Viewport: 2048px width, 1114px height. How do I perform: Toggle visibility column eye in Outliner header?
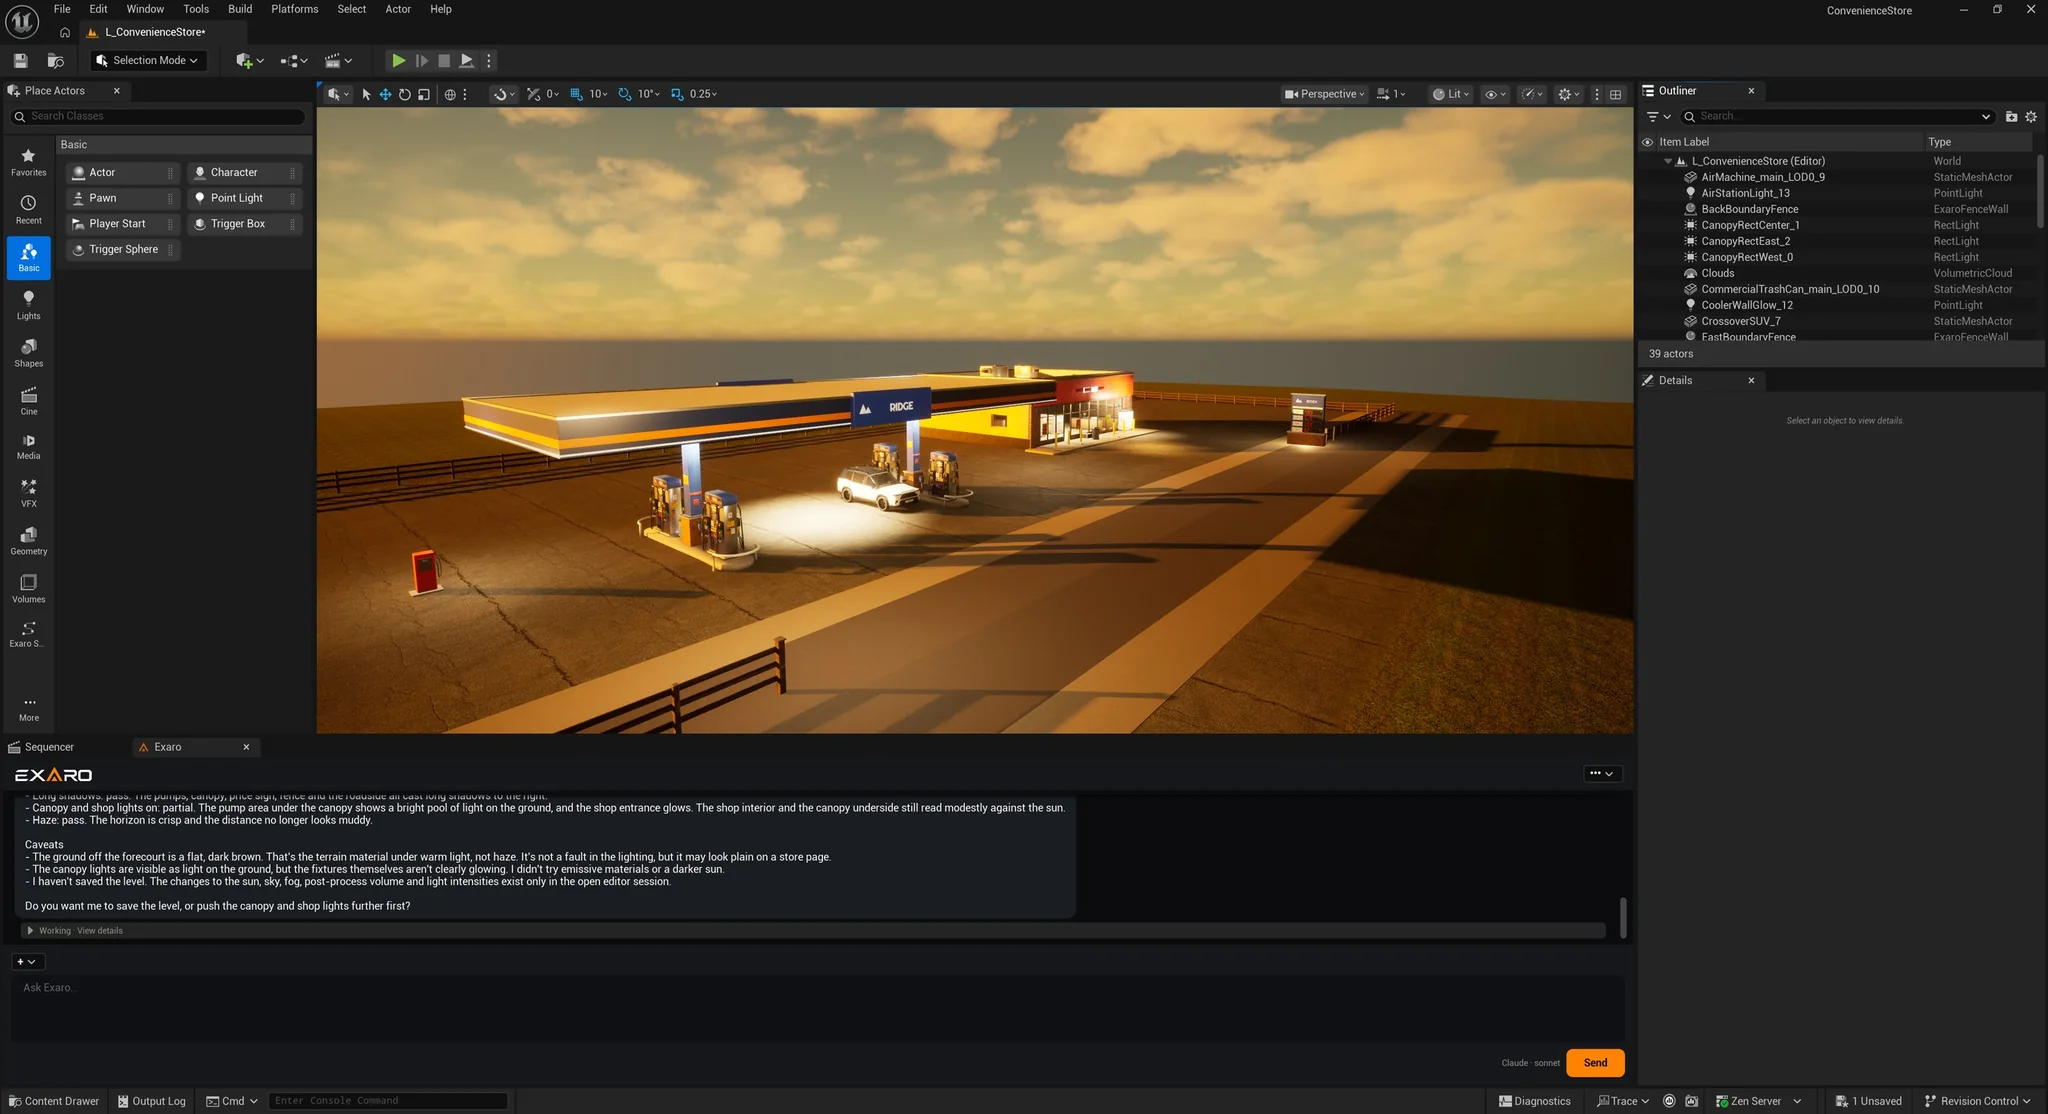(1647, 142)
